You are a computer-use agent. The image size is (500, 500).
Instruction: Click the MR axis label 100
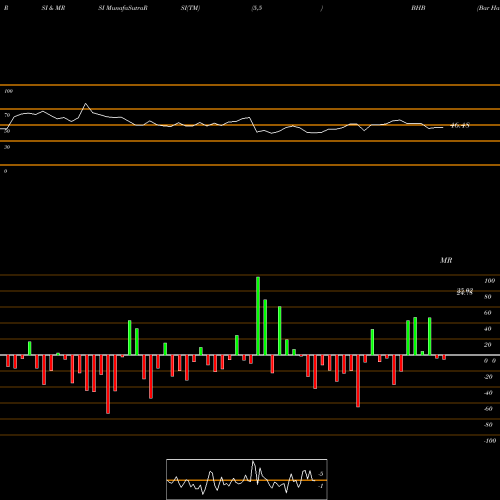click(489, 281)
